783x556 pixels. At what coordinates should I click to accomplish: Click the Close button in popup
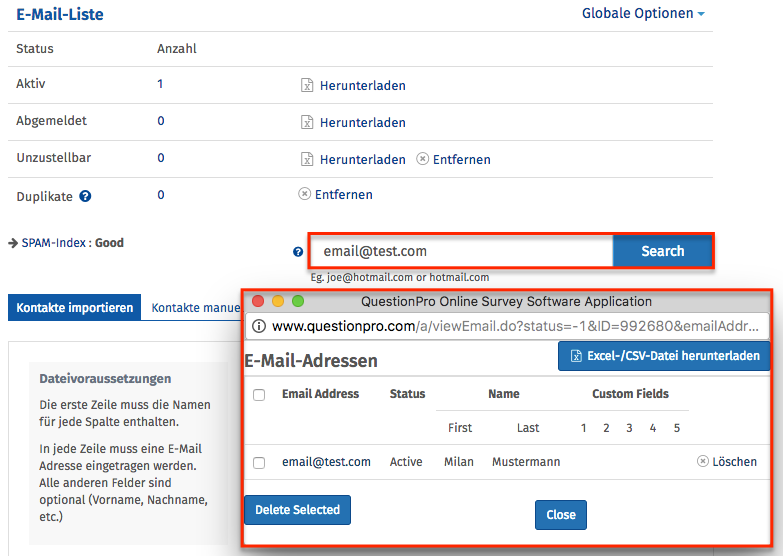(x=561, y=515)
